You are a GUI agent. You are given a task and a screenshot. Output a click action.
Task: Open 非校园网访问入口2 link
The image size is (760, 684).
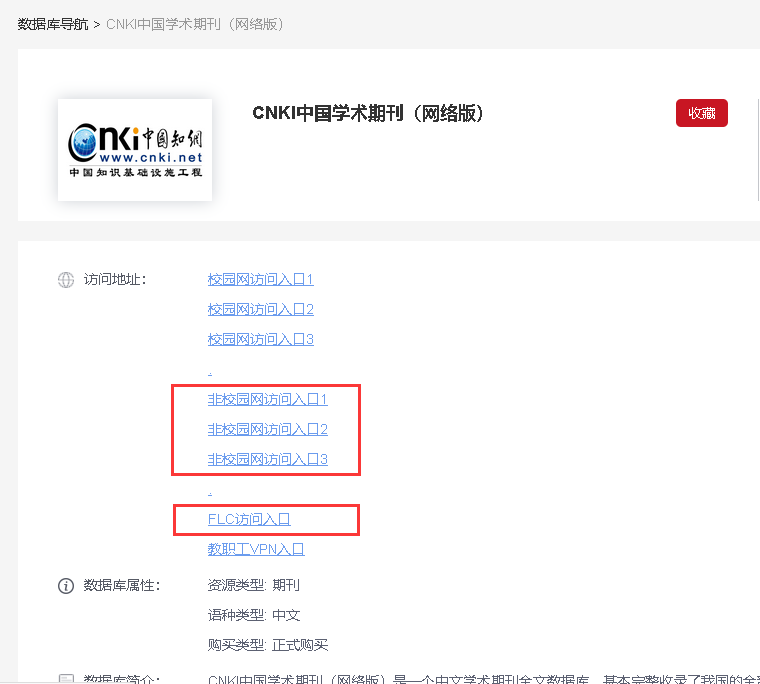pos(268,429)
